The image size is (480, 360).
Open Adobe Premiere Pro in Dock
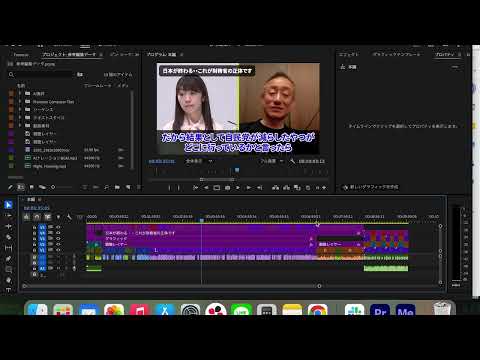click(x=380, y=311)
